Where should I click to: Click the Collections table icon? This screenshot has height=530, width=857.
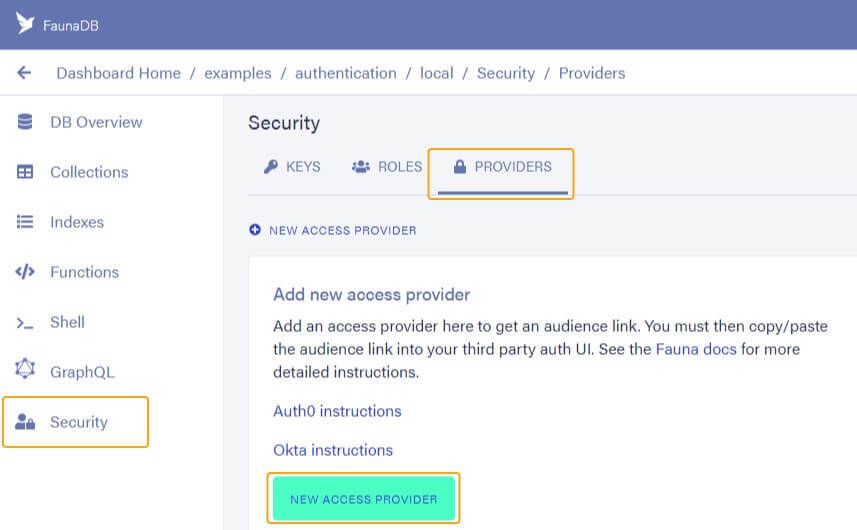click(25, 172)
